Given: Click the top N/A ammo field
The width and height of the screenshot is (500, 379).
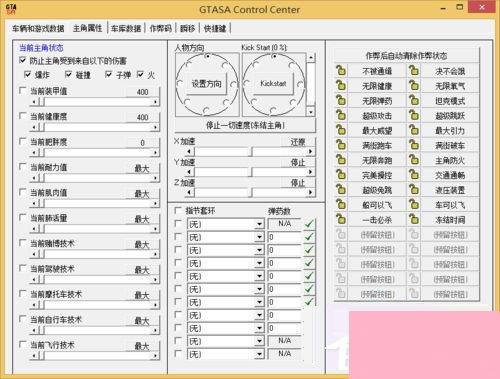Looking at the screenshot, I should [x=284, y=224].
